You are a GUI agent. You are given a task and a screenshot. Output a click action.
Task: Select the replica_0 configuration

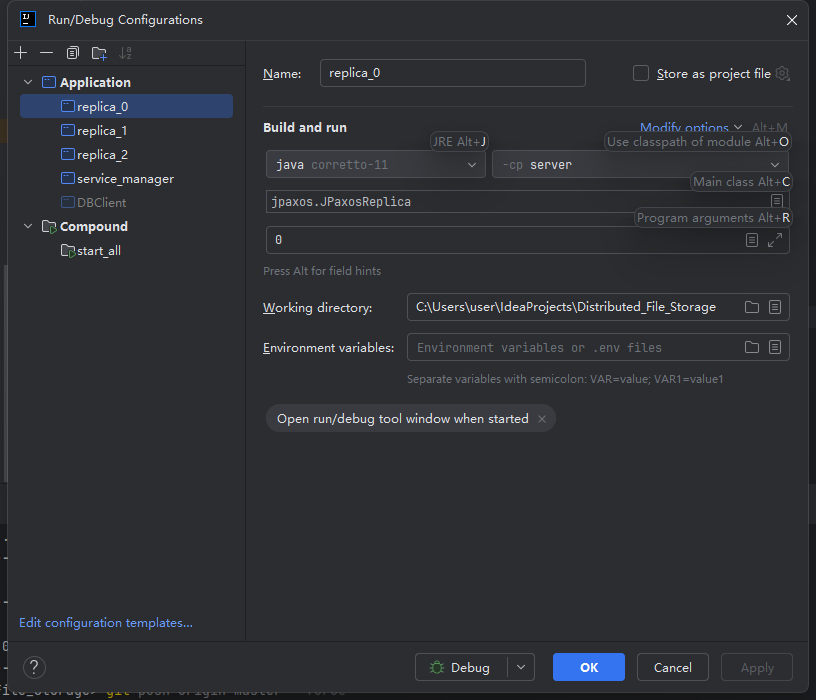(x=126, y=106)
